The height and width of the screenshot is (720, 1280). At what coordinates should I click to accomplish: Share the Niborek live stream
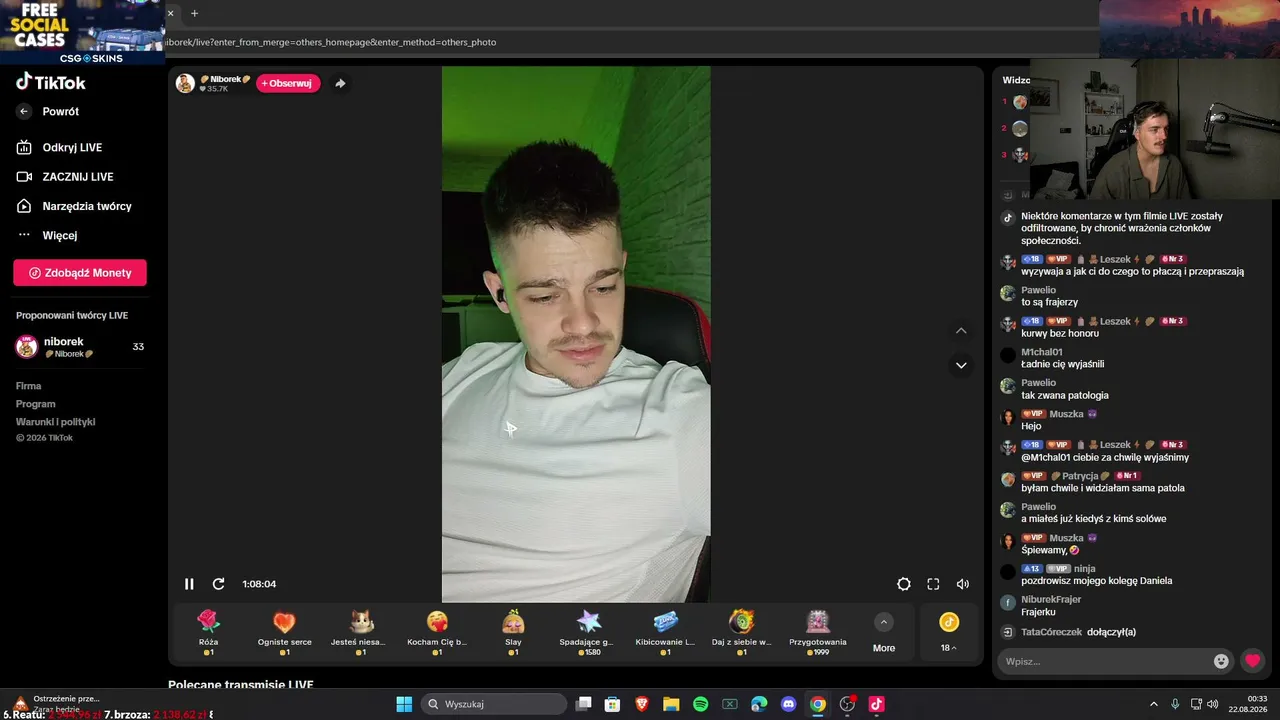point(340,83)
